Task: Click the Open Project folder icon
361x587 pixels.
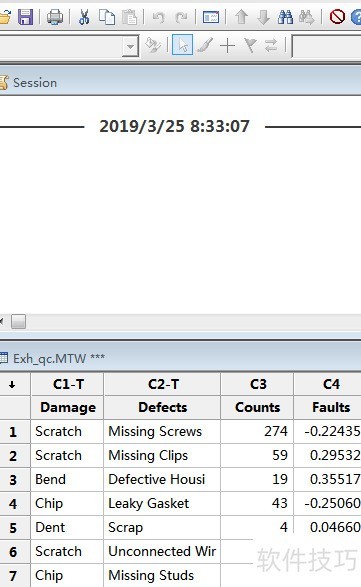Action: coord(4,17)
